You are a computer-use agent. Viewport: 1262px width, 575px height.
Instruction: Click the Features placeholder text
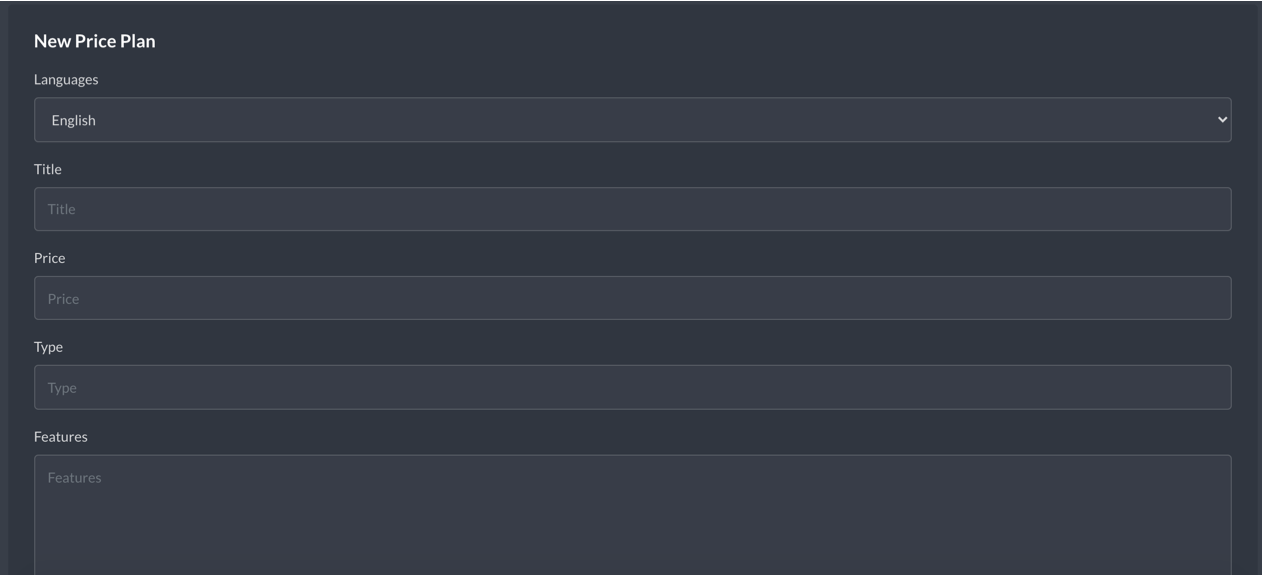(x=74, y=478)
